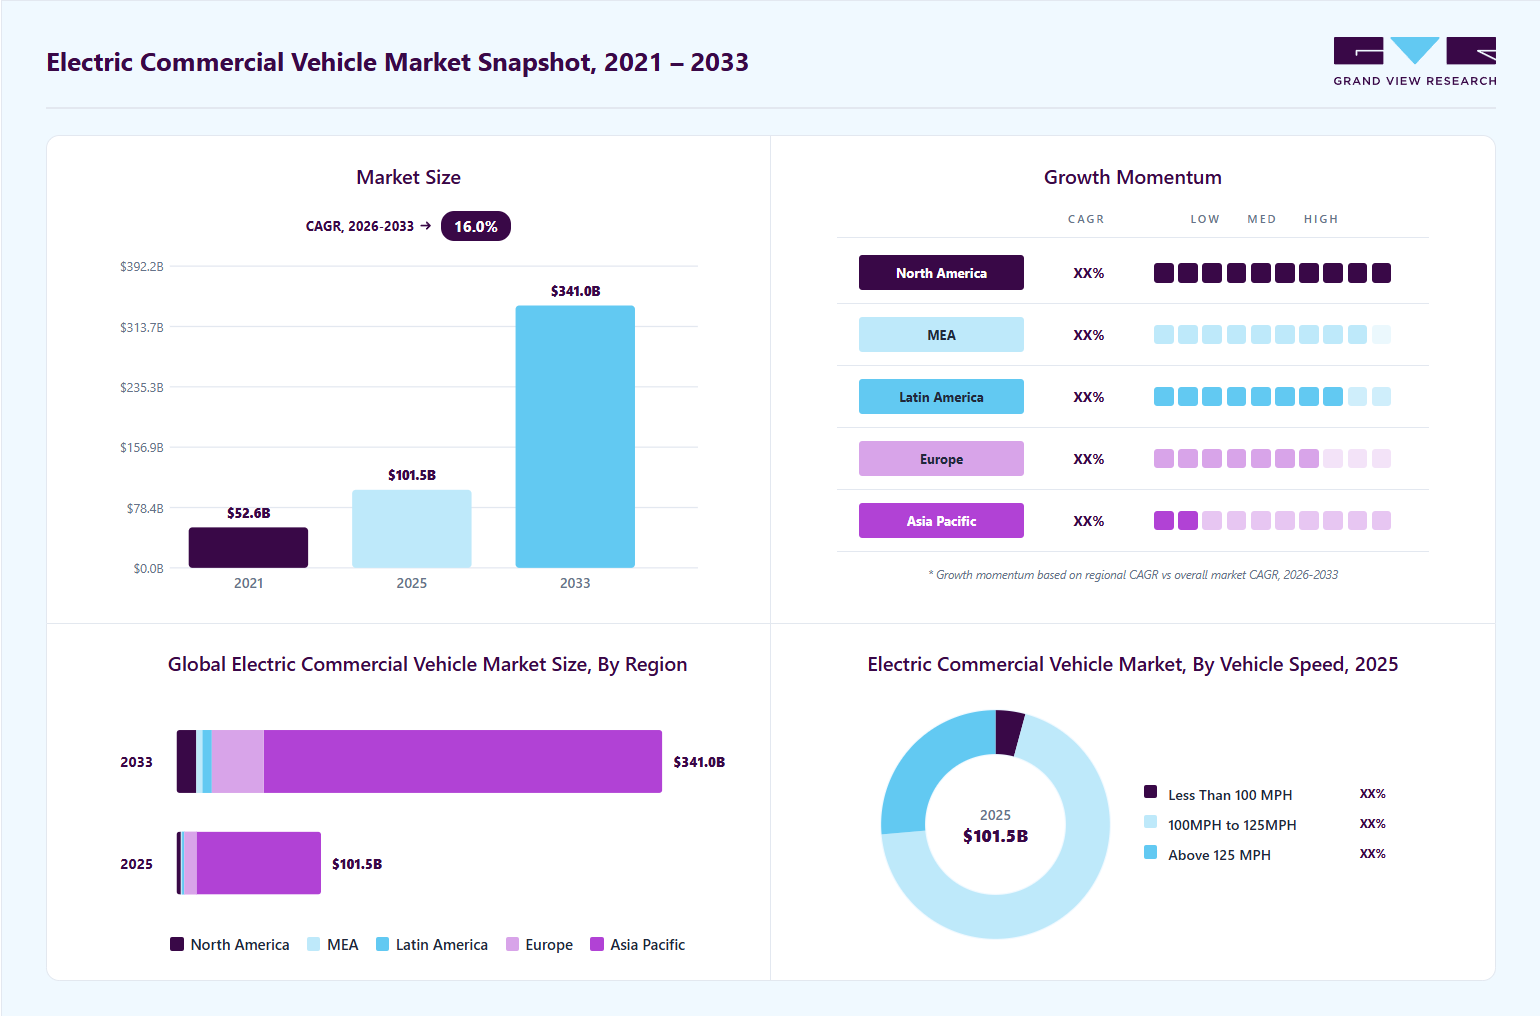Click the $341.0B total beside the 2033 regional bar

pos(699,762)
